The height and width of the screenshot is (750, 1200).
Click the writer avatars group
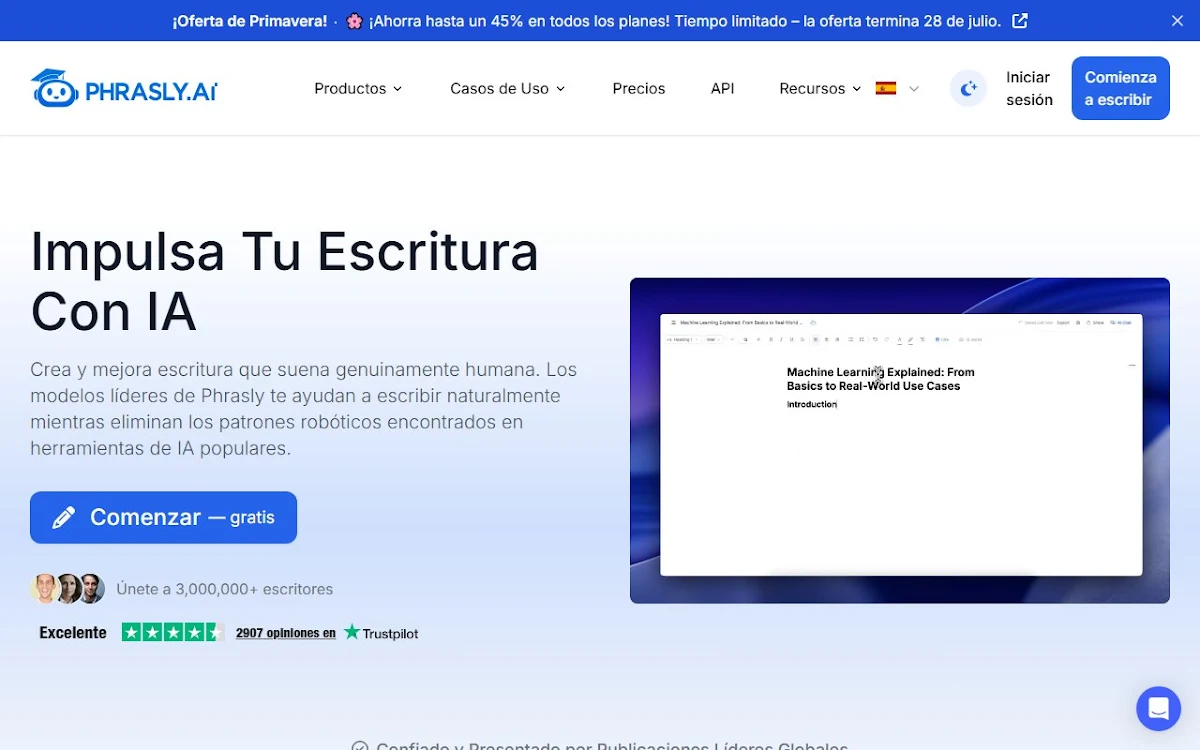[68, 589]
